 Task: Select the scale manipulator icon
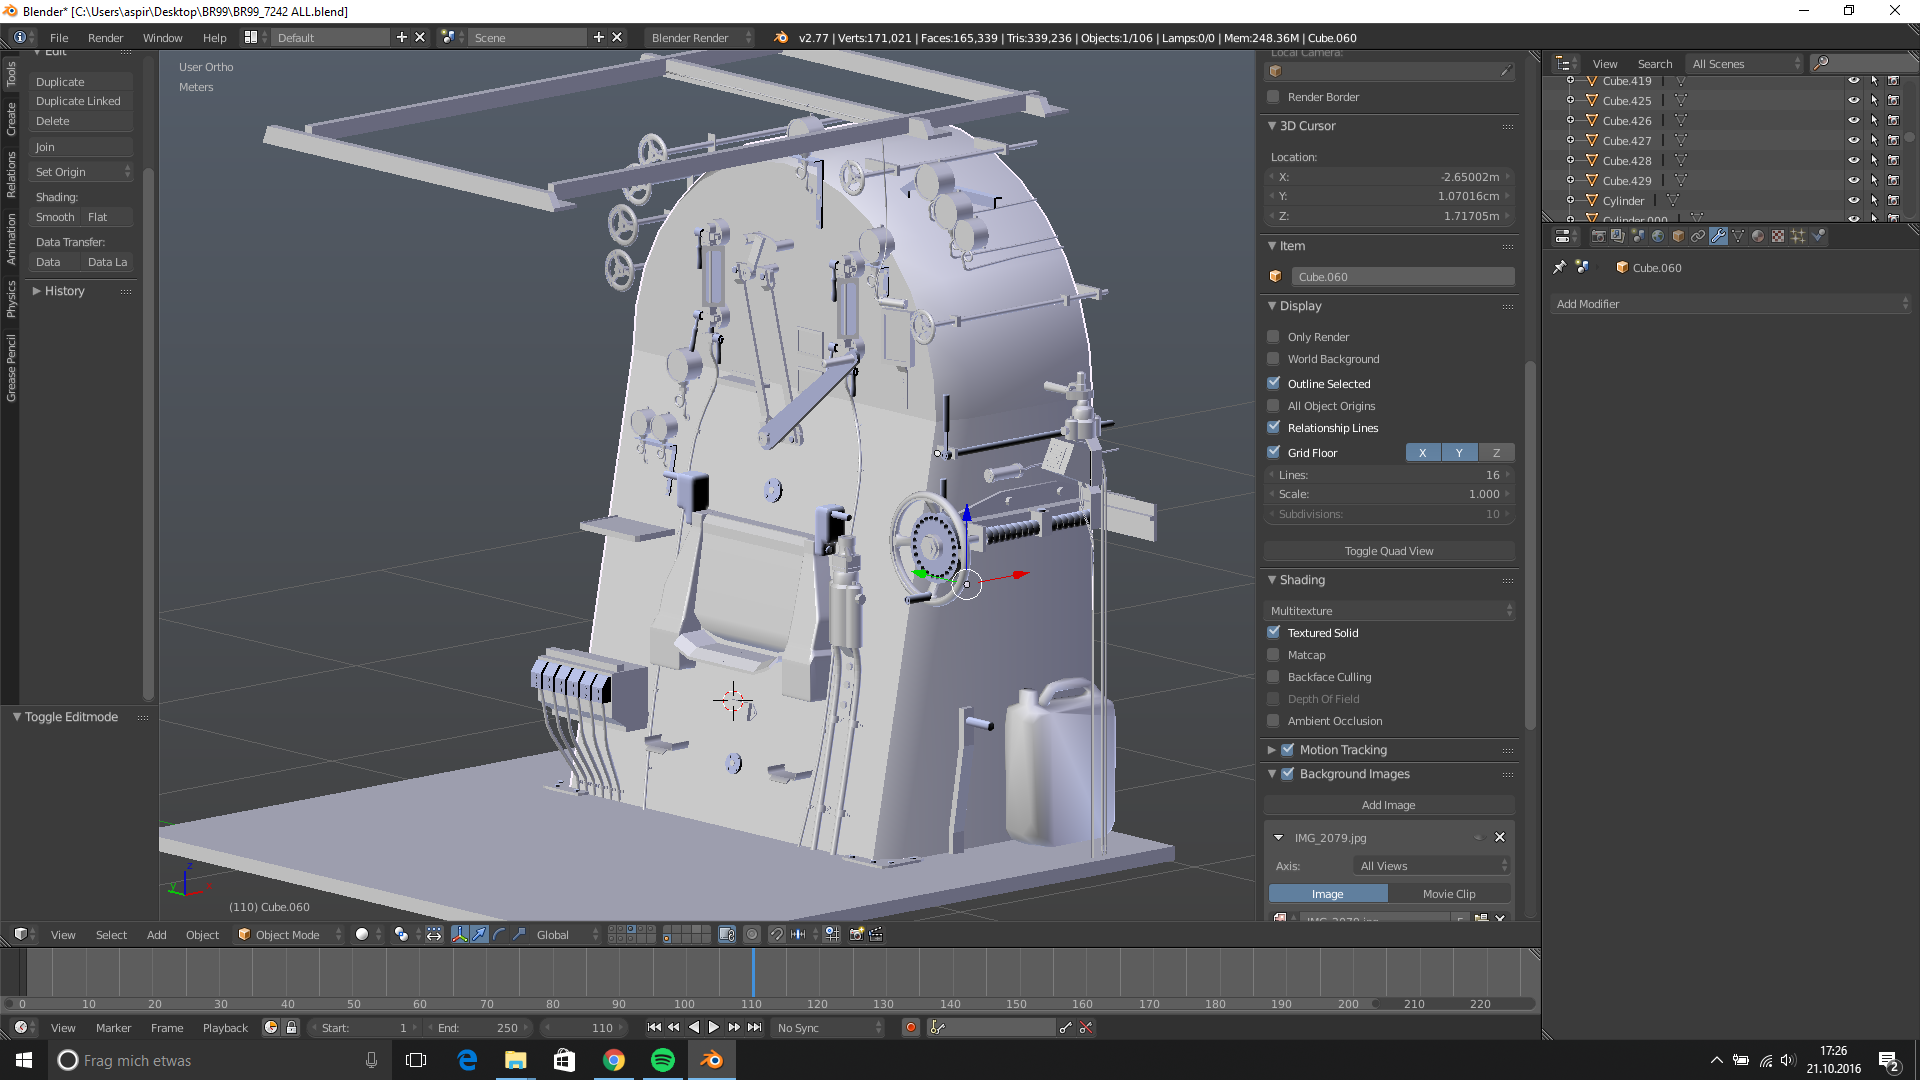(519, 934)
